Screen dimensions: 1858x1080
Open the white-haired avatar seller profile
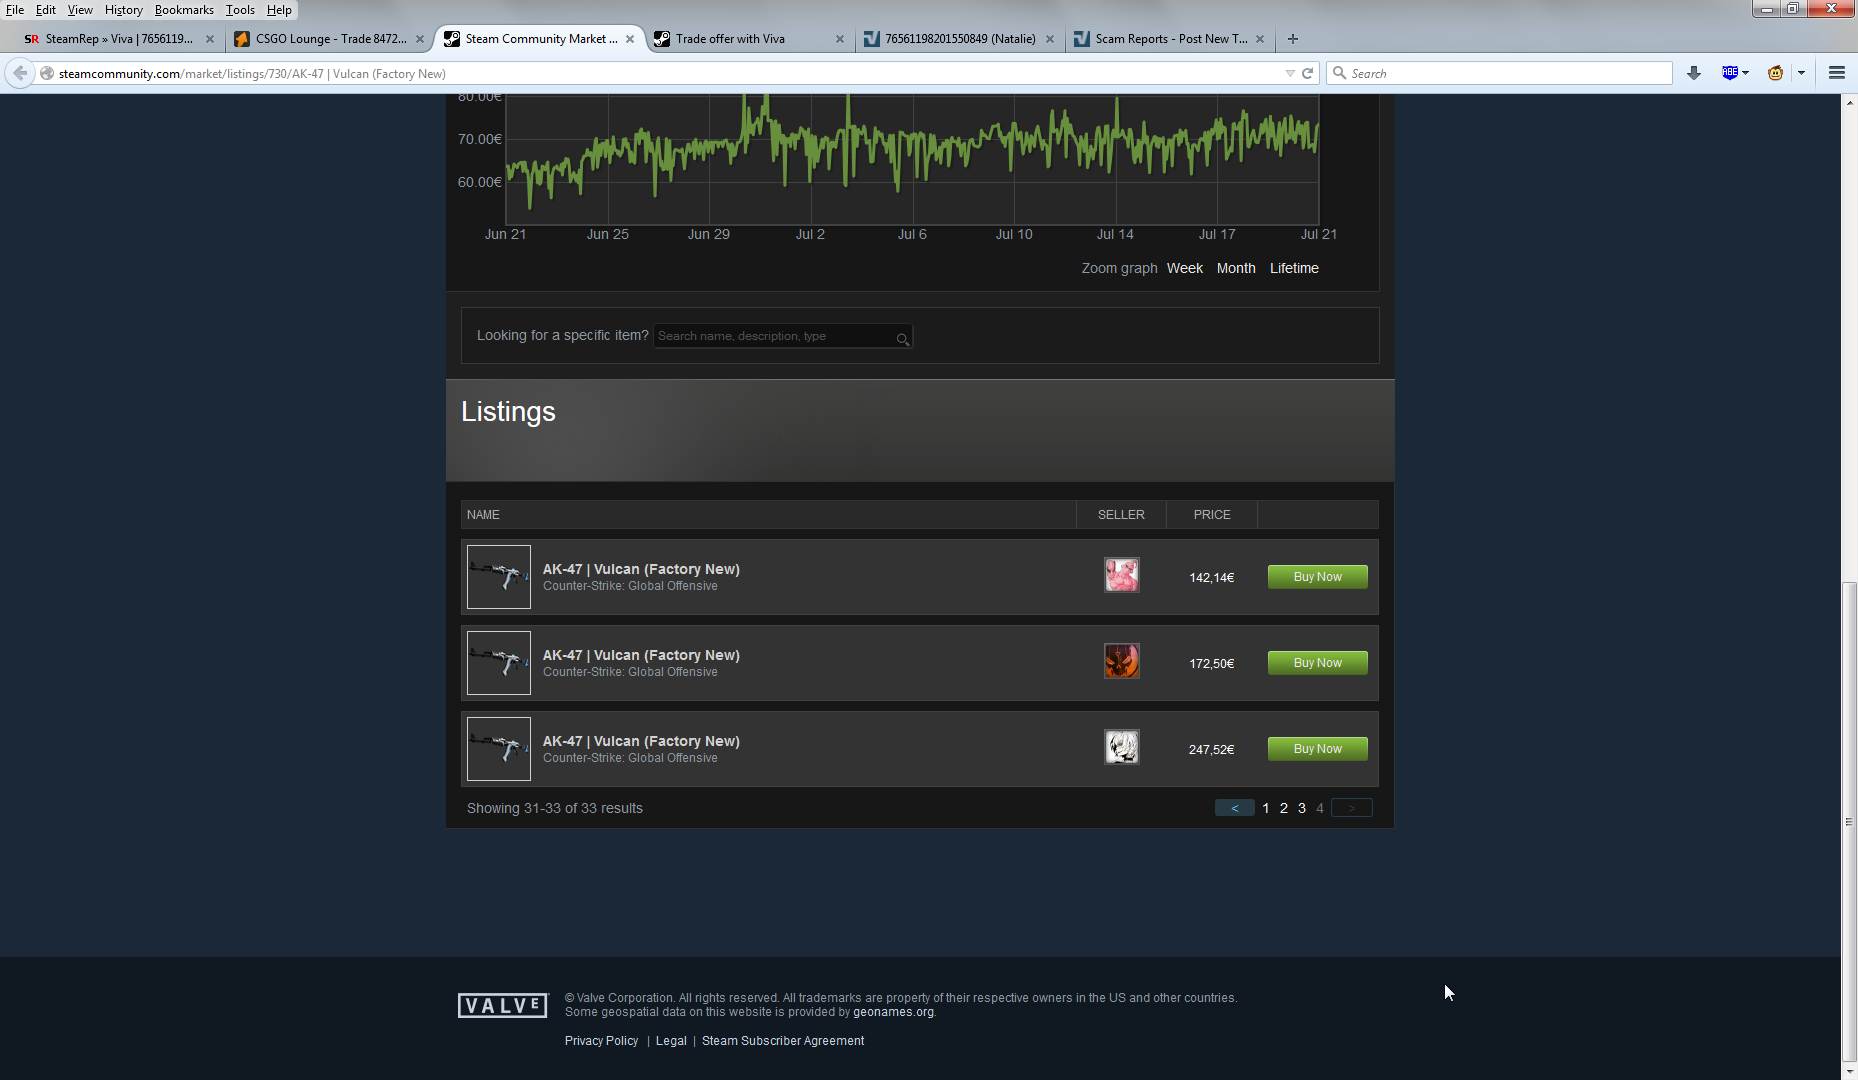pos(1121,748)
